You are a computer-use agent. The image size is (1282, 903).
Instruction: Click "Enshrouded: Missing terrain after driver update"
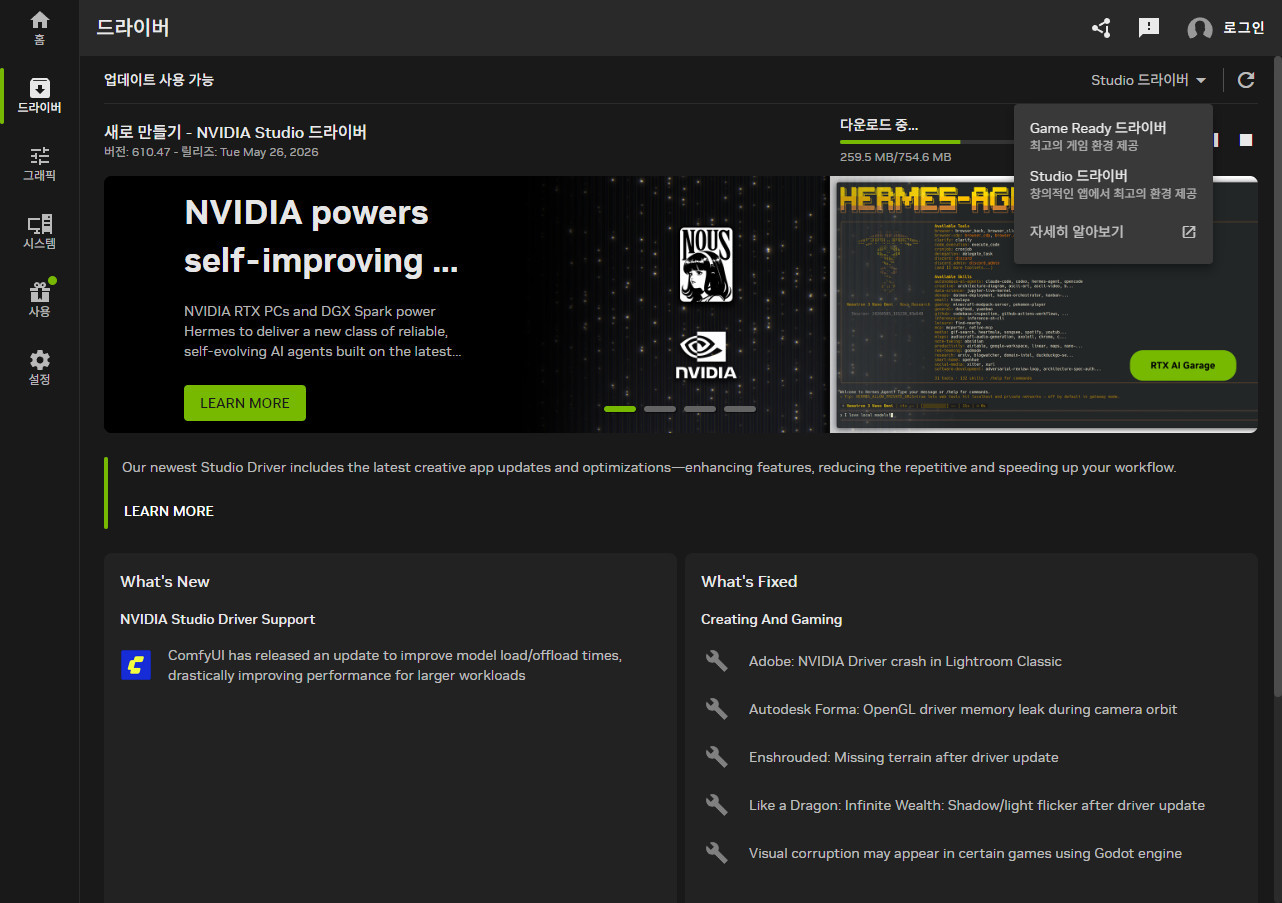click(904, 757)
